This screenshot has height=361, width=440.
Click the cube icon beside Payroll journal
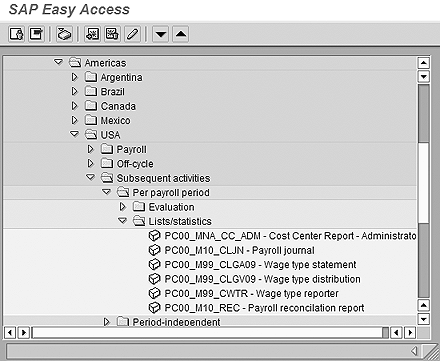[x=154, y=250]
